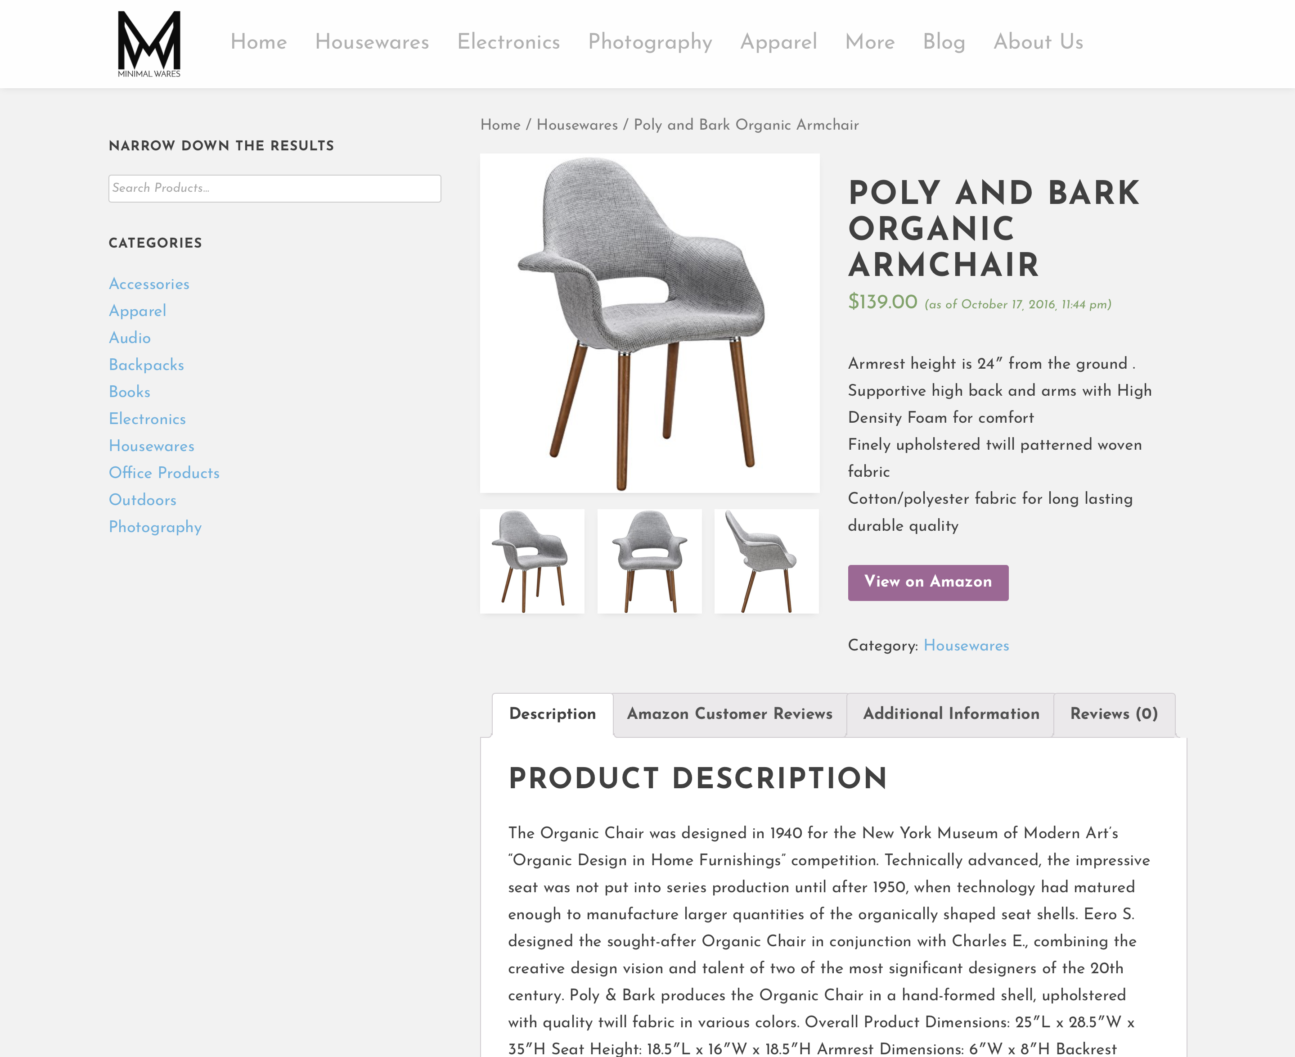
Task: Click the Minimal Wares logo
Action: point(149,44)
